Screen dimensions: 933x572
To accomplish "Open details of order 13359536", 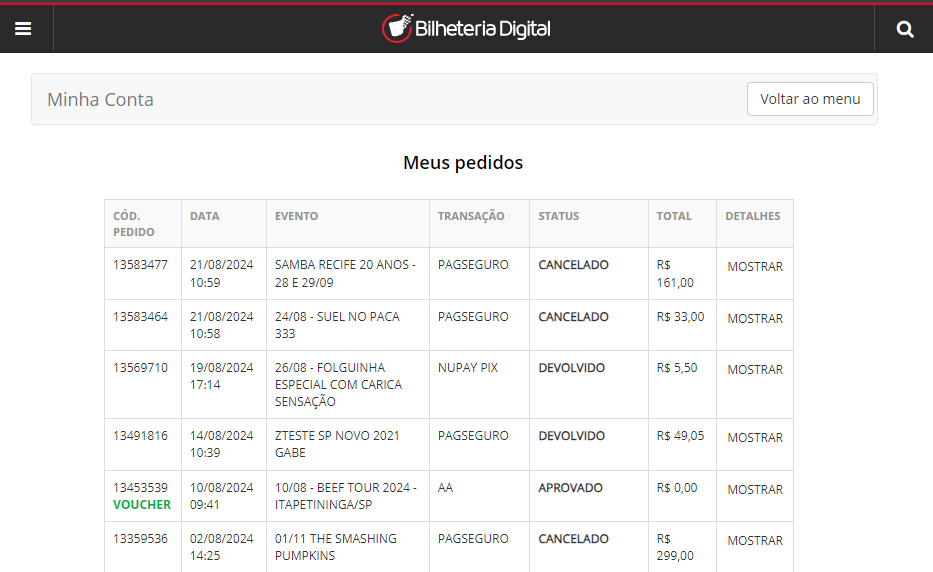I will 754,540.
